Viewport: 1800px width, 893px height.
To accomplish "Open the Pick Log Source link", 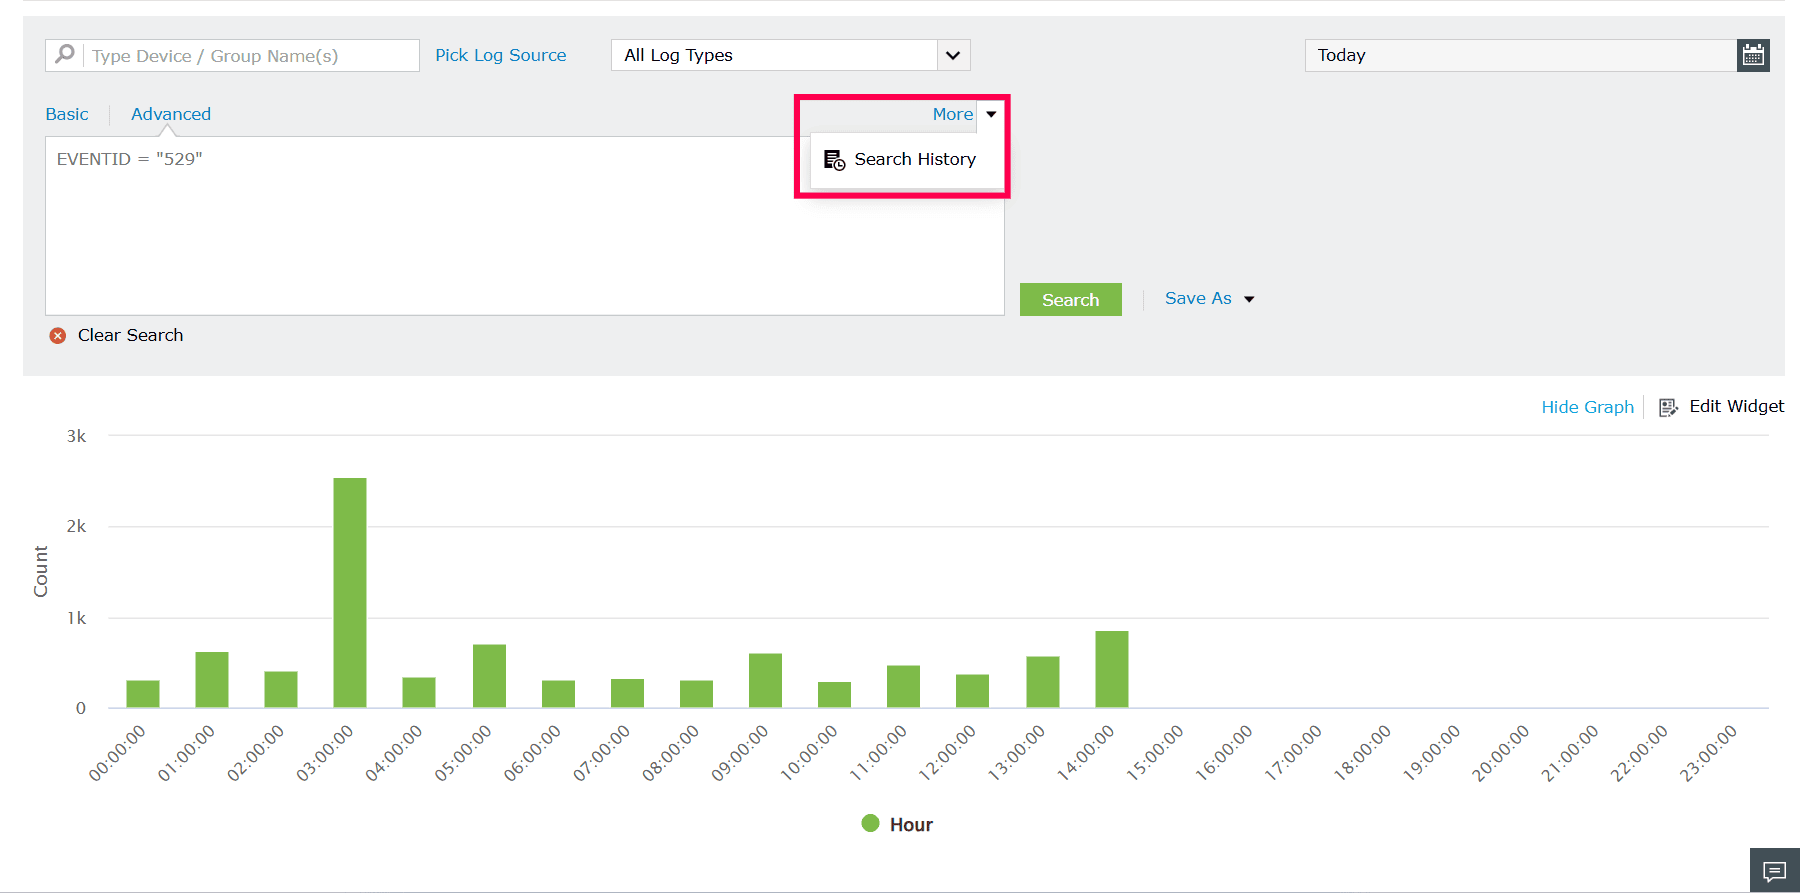I will [500, 55].
